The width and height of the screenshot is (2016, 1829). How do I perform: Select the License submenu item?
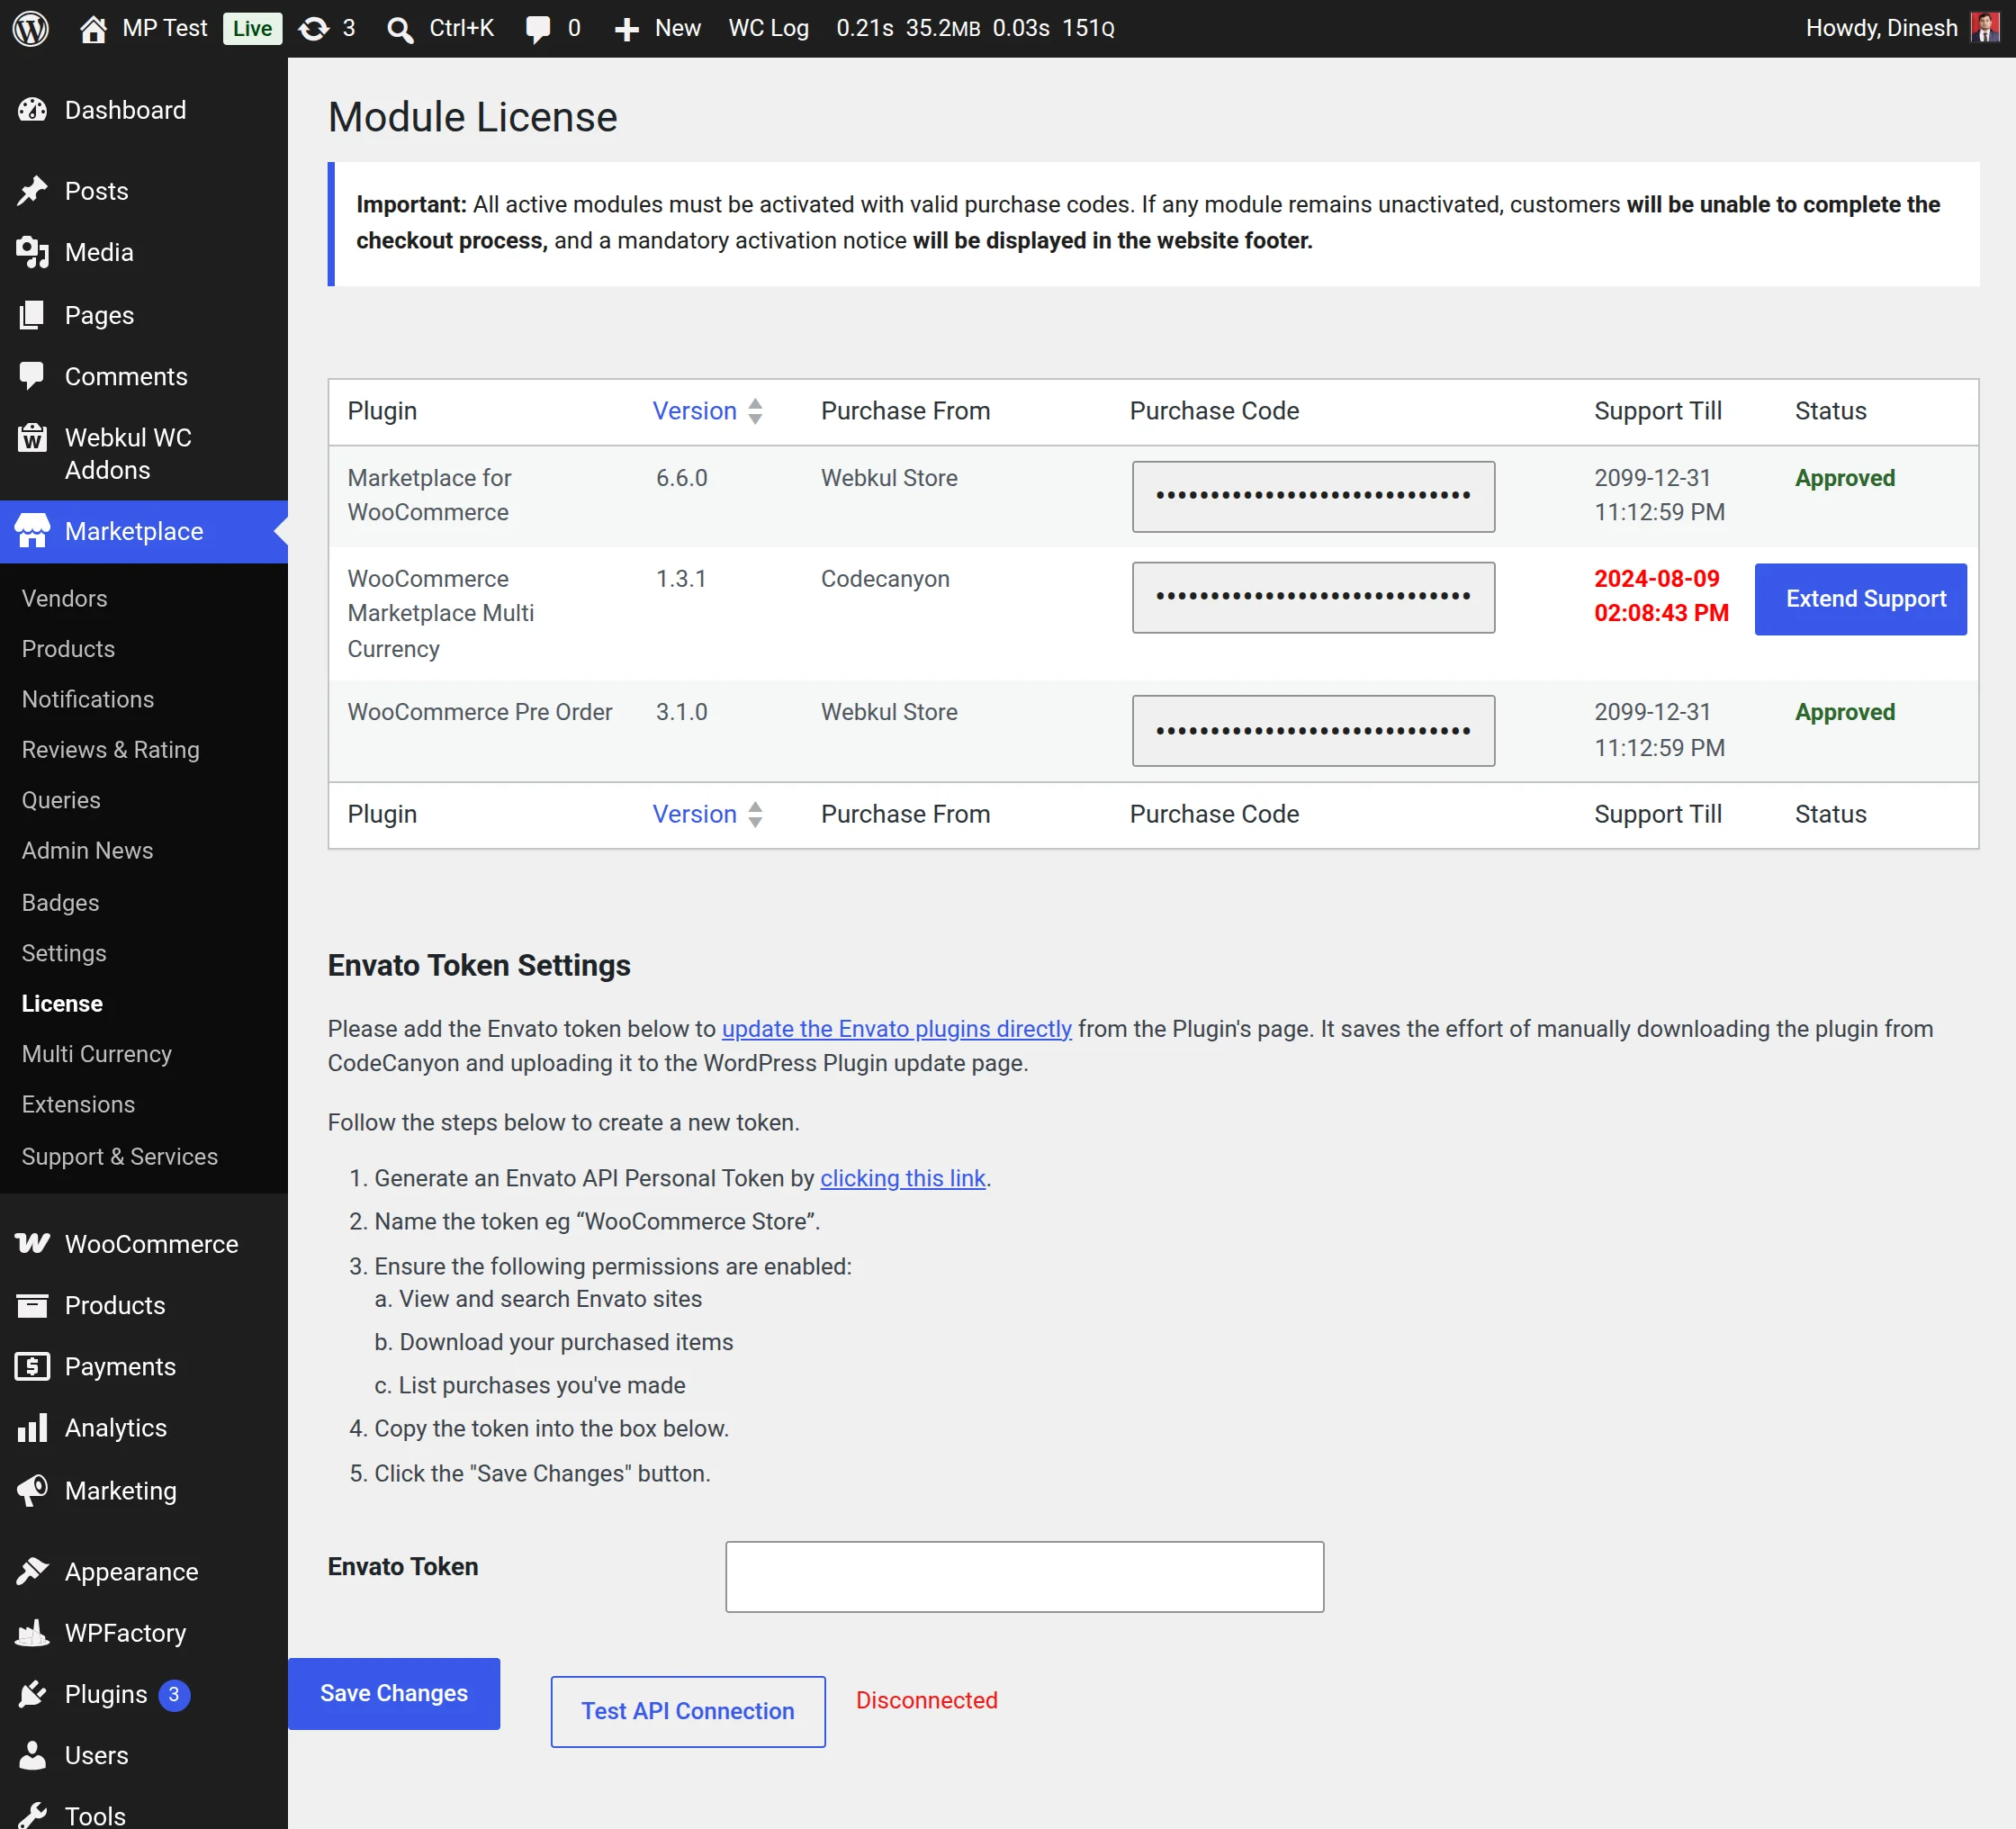(62, 1003)
